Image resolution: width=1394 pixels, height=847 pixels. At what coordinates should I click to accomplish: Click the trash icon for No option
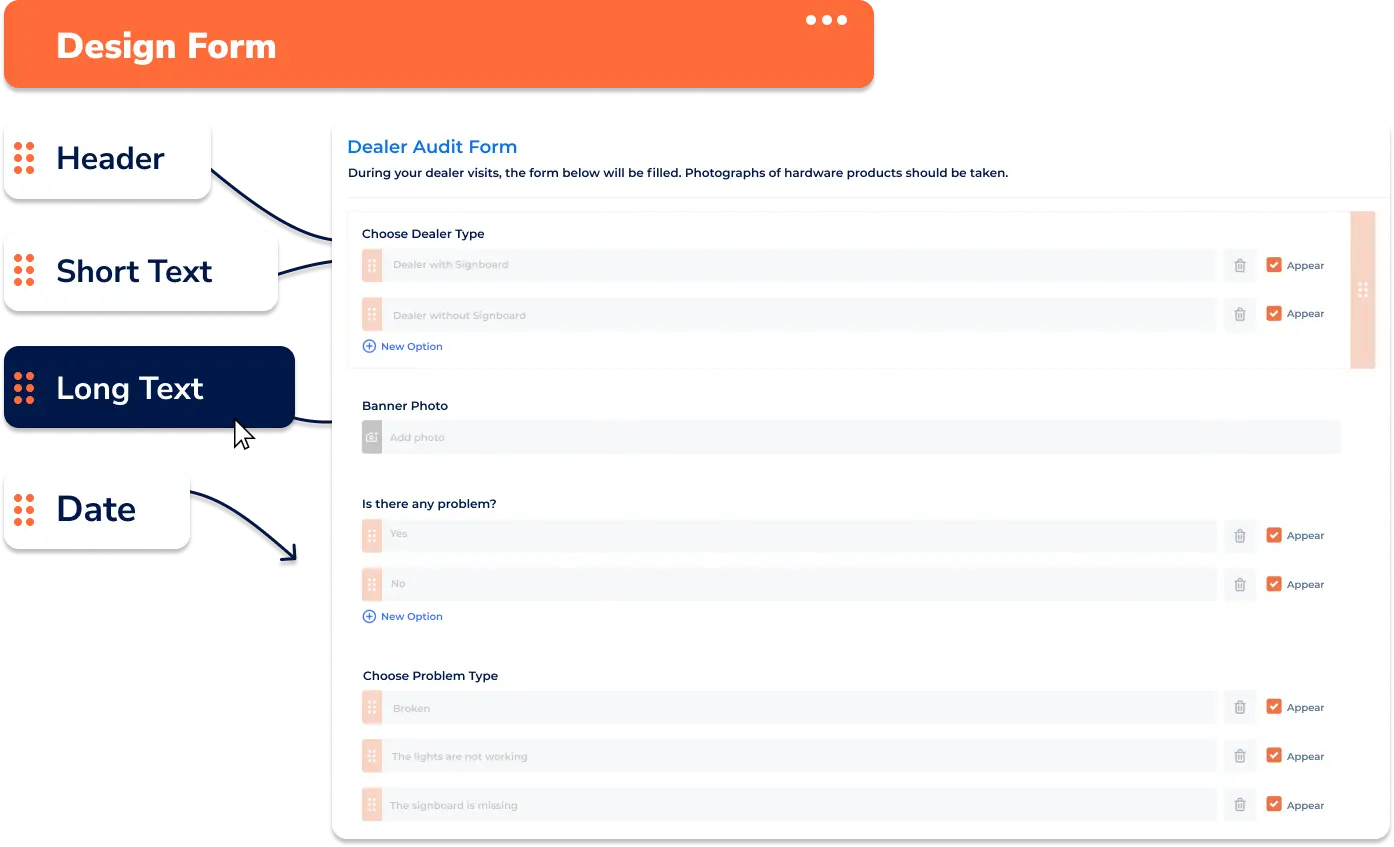coord(1239,585)
